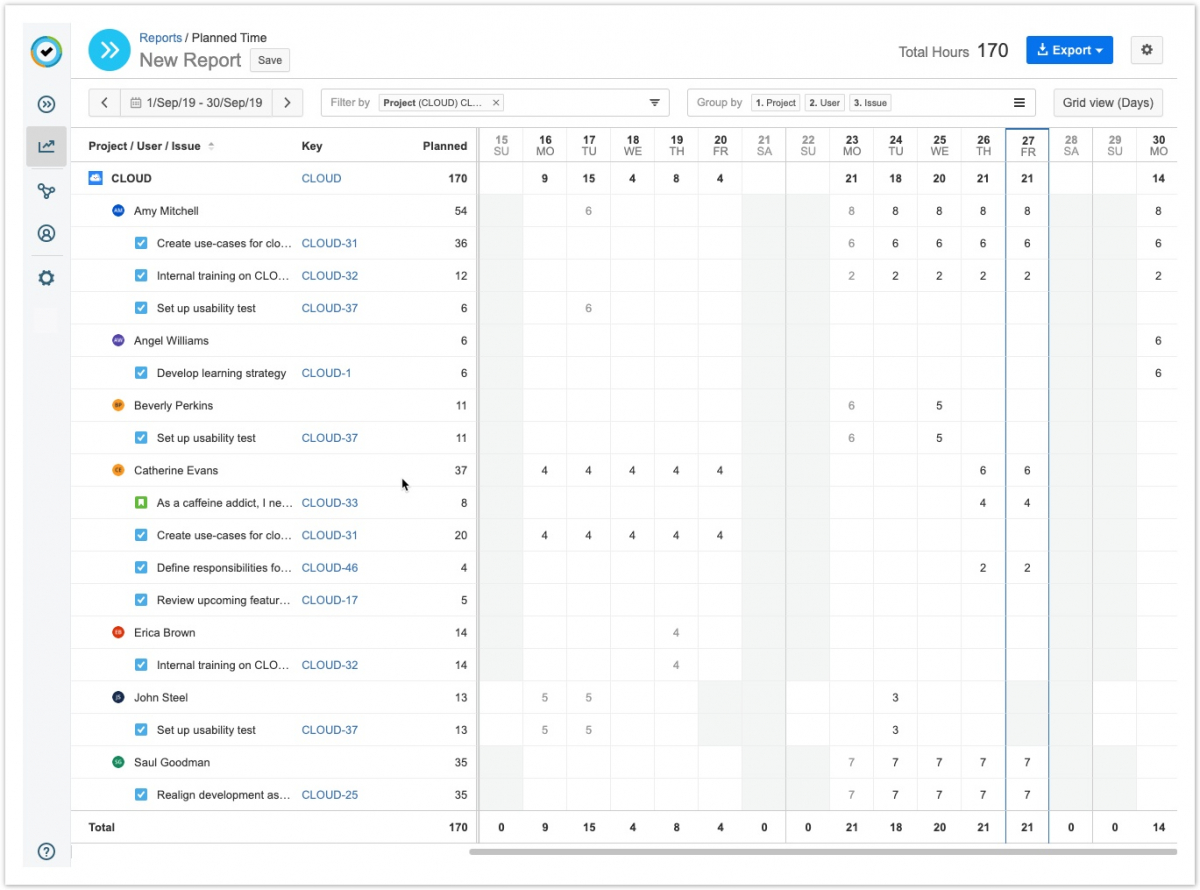This screenshot has width=1200, height=890.
Task: Open Grid view (Days) selector
Action: click(x=1107, y=103)
